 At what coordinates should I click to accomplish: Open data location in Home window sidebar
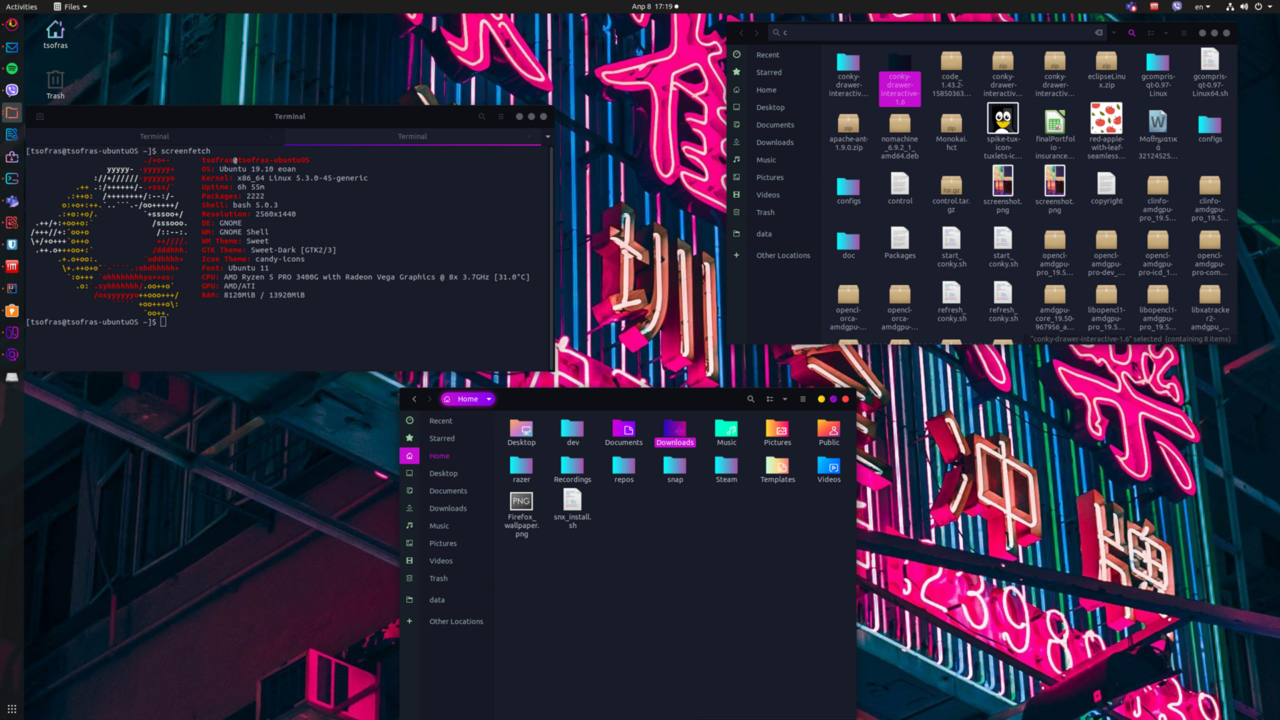tap(437, 600)
